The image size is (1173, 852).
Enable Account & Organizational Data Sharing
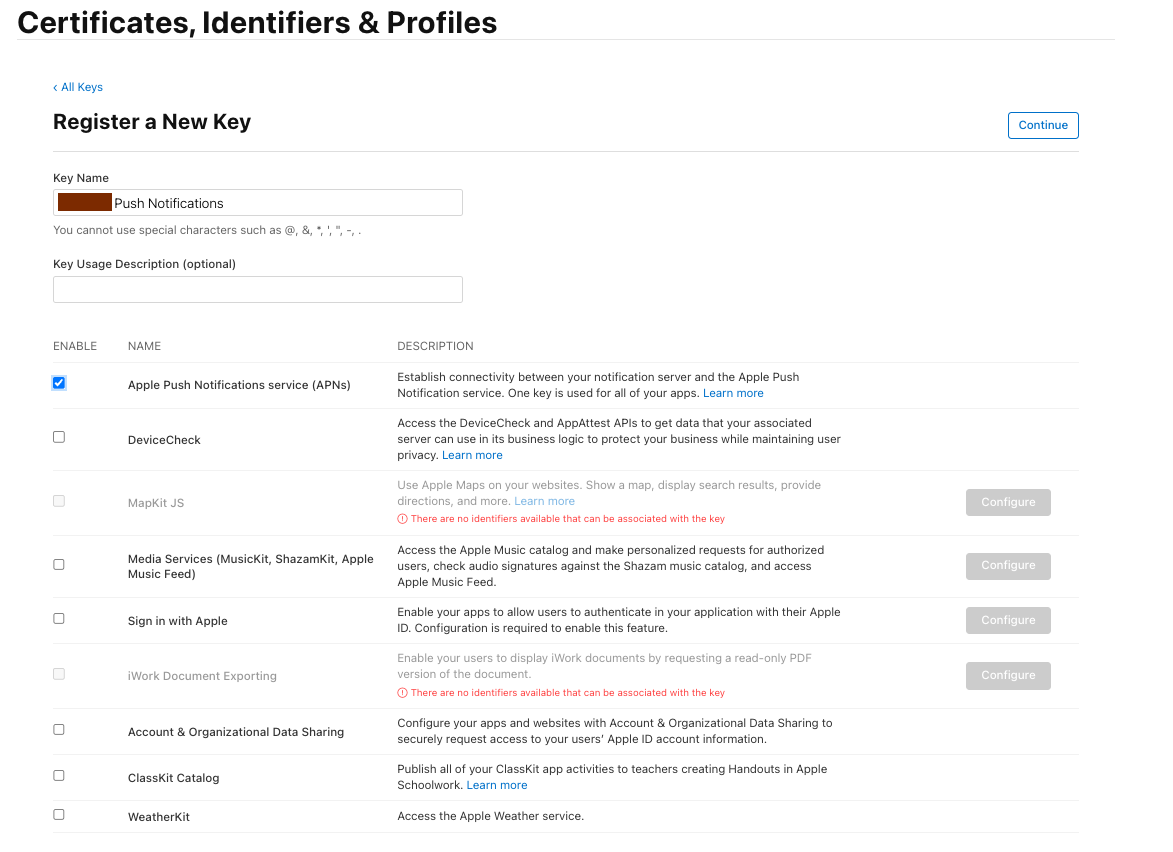pyautogui.click(x=59, y=730)
